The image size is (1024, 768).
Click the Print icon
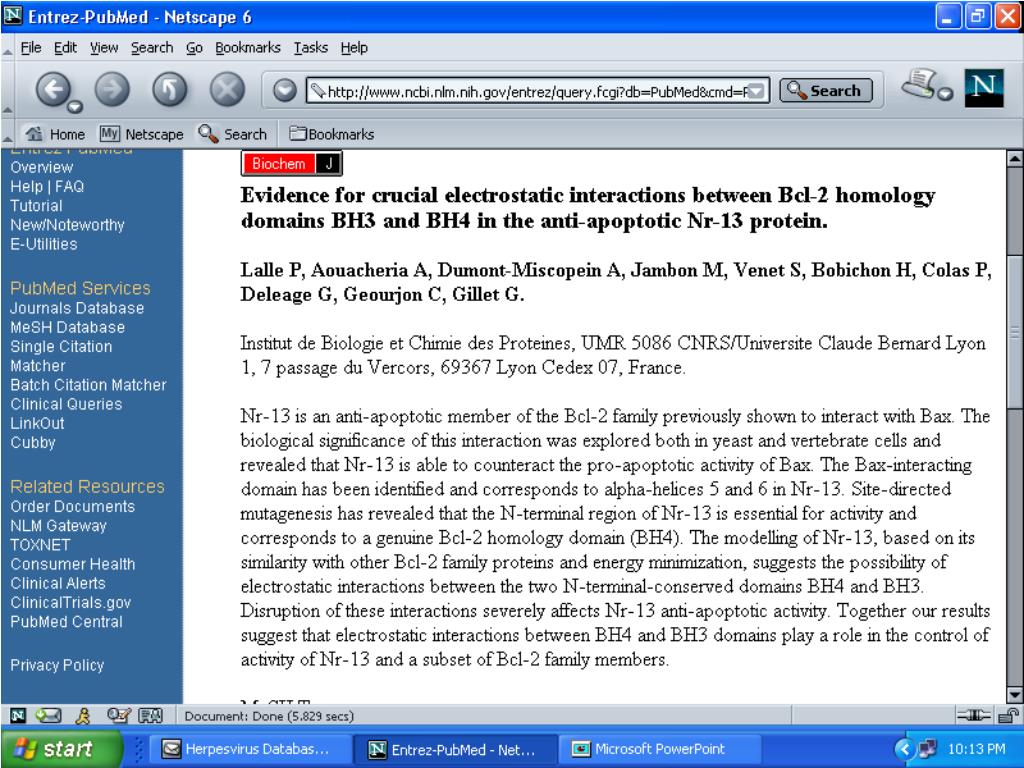(x=919, y=84)
